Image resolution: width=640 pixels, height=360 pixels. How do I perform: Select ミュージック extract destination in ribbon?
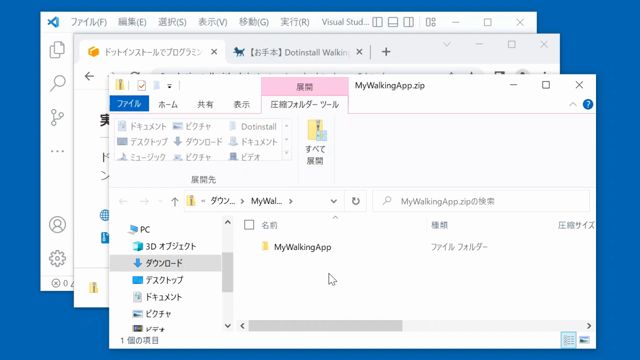[x=142, y=157]
